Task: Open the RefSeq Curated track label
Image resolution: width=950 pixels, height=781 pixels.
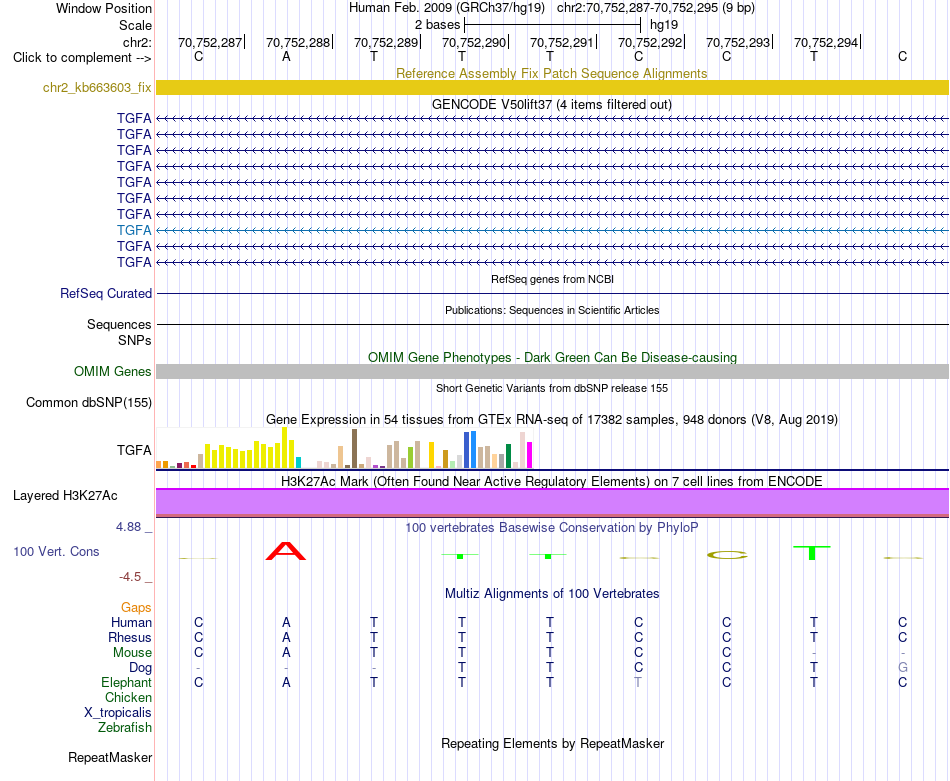Action: (106, 293)
